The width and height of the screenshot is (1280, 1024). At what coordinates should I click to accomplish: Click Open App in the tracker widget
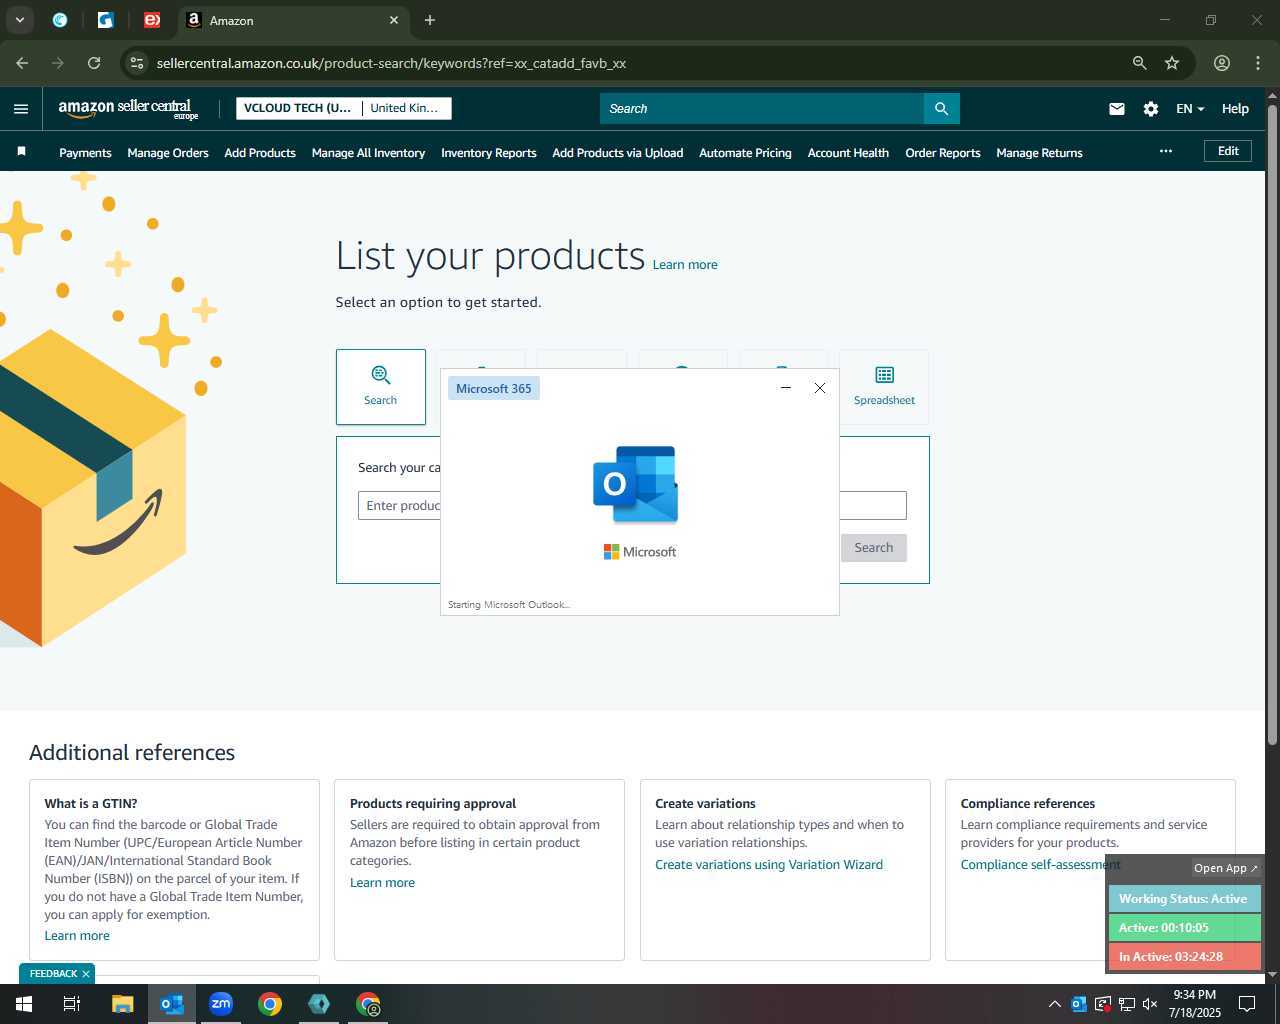pos(1225,868)
